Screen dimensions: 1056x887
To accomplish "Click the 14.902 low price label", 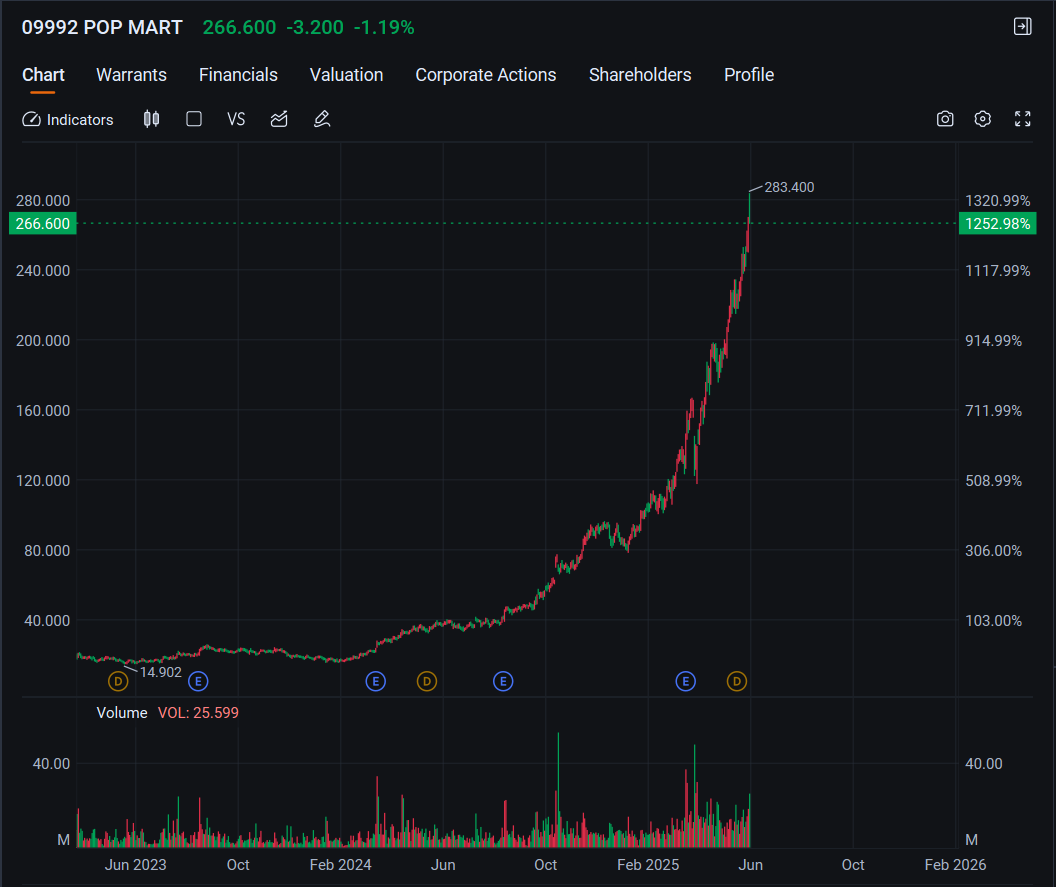I will (161, 672).
